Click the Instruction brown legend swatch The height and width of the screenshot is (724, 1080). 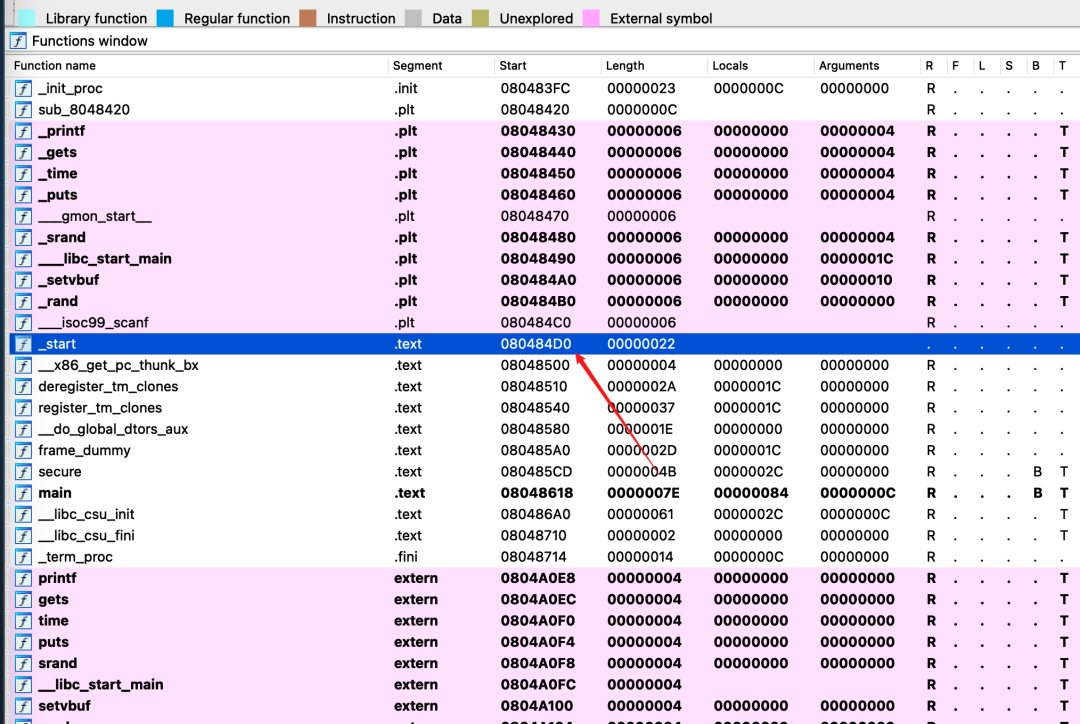tap(308, 18)
